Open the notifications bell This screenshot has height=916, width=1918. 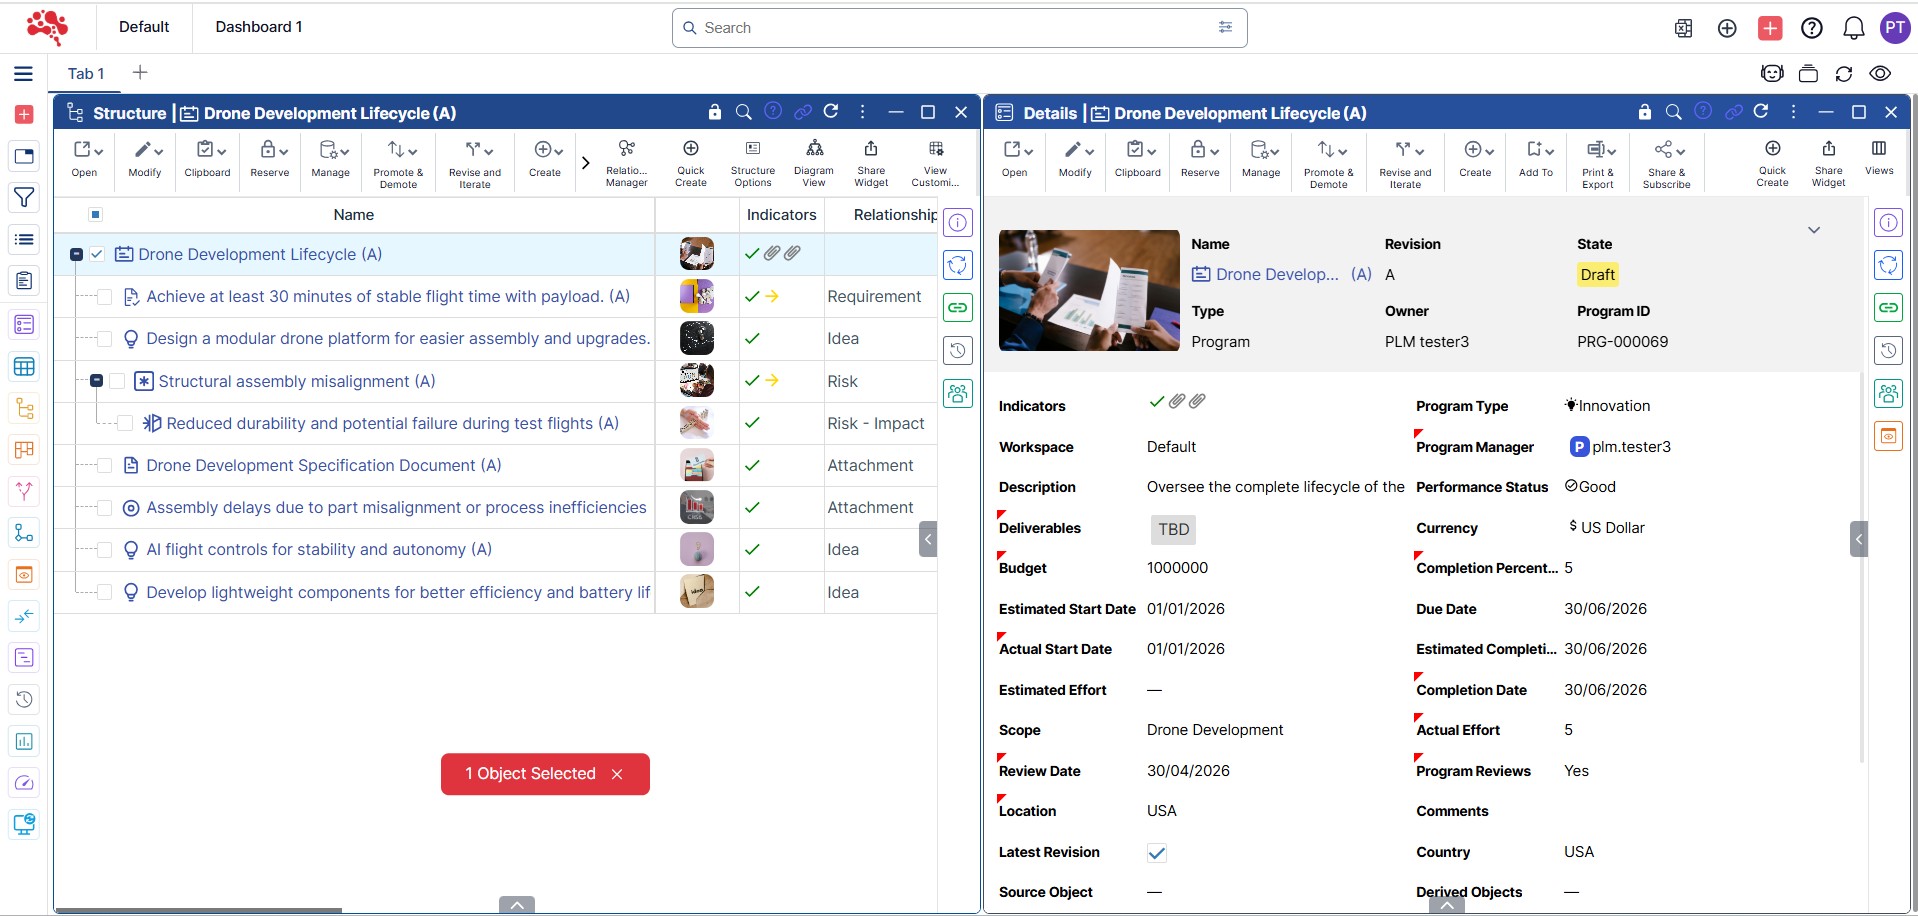tap(1853, 28)
